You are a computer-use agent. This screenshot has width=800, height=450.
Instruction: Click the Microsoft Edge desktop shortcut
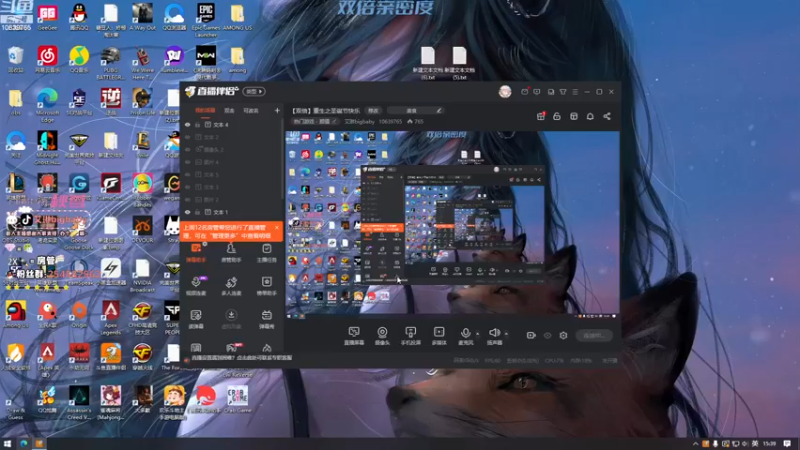[47, 105]
